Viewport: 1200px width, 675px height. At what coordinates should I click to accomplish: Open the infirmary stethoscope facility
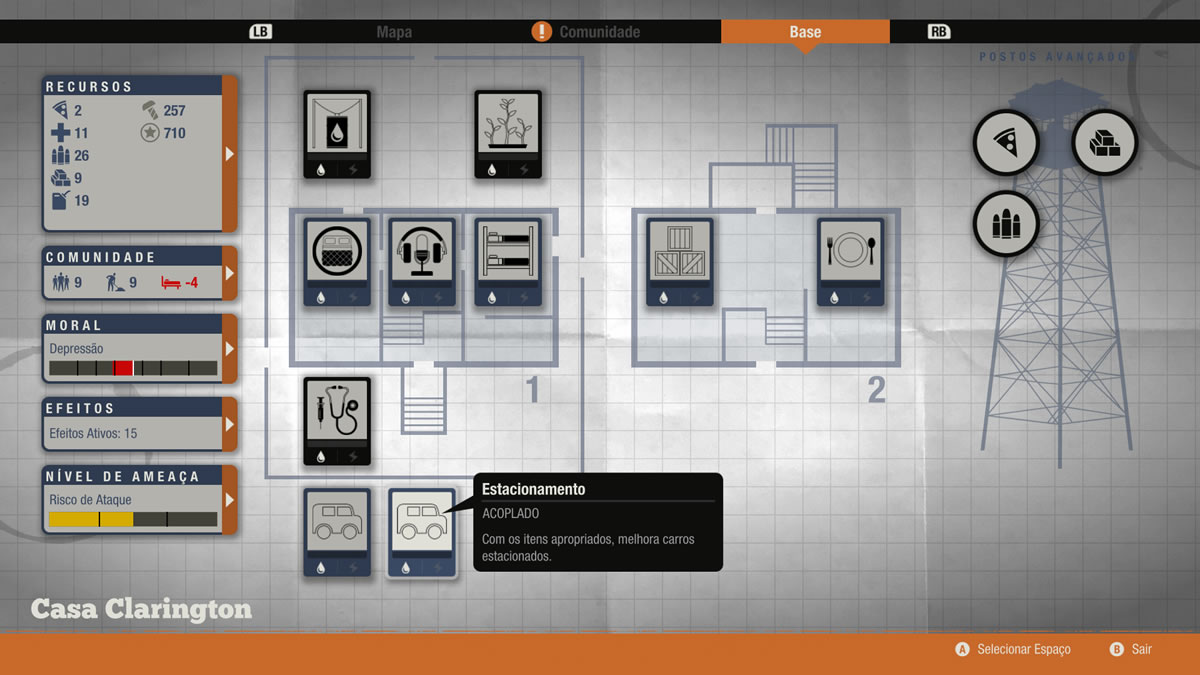(337, 421)
